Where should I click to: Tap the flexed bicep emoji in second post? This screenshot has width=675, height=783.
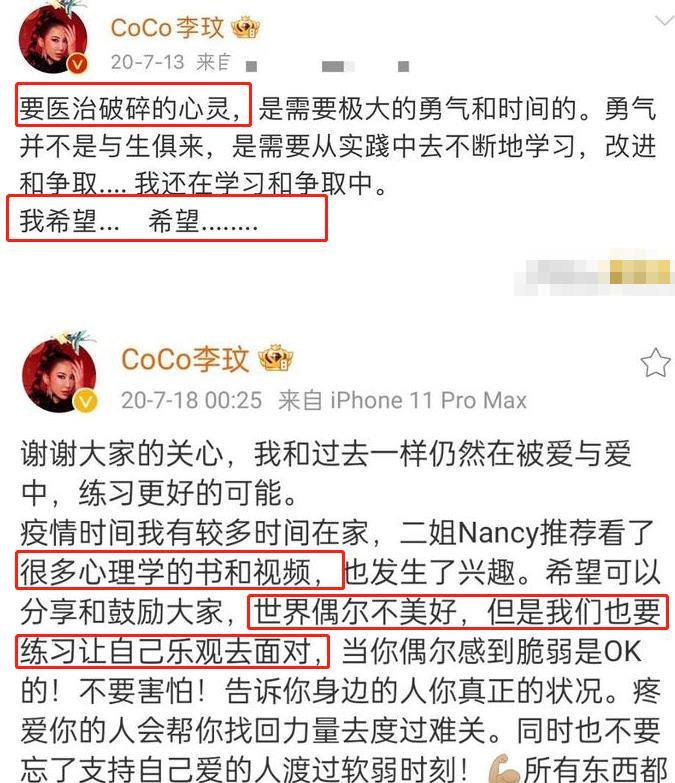click(504, 770)
